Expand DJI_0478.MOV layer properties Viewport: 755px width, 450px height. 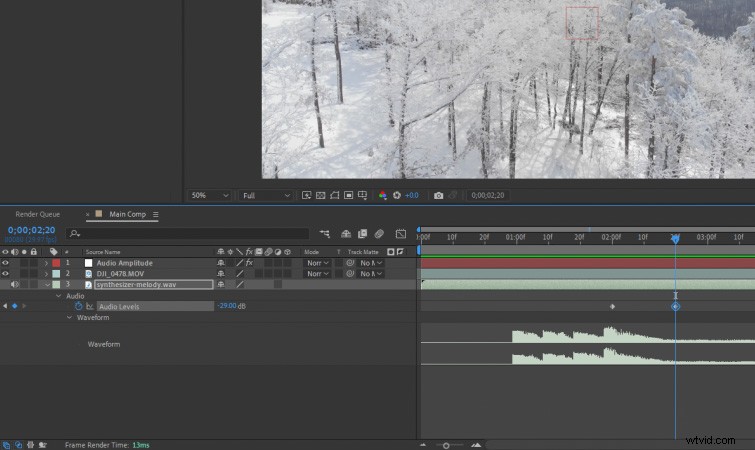tap(46, 274)
